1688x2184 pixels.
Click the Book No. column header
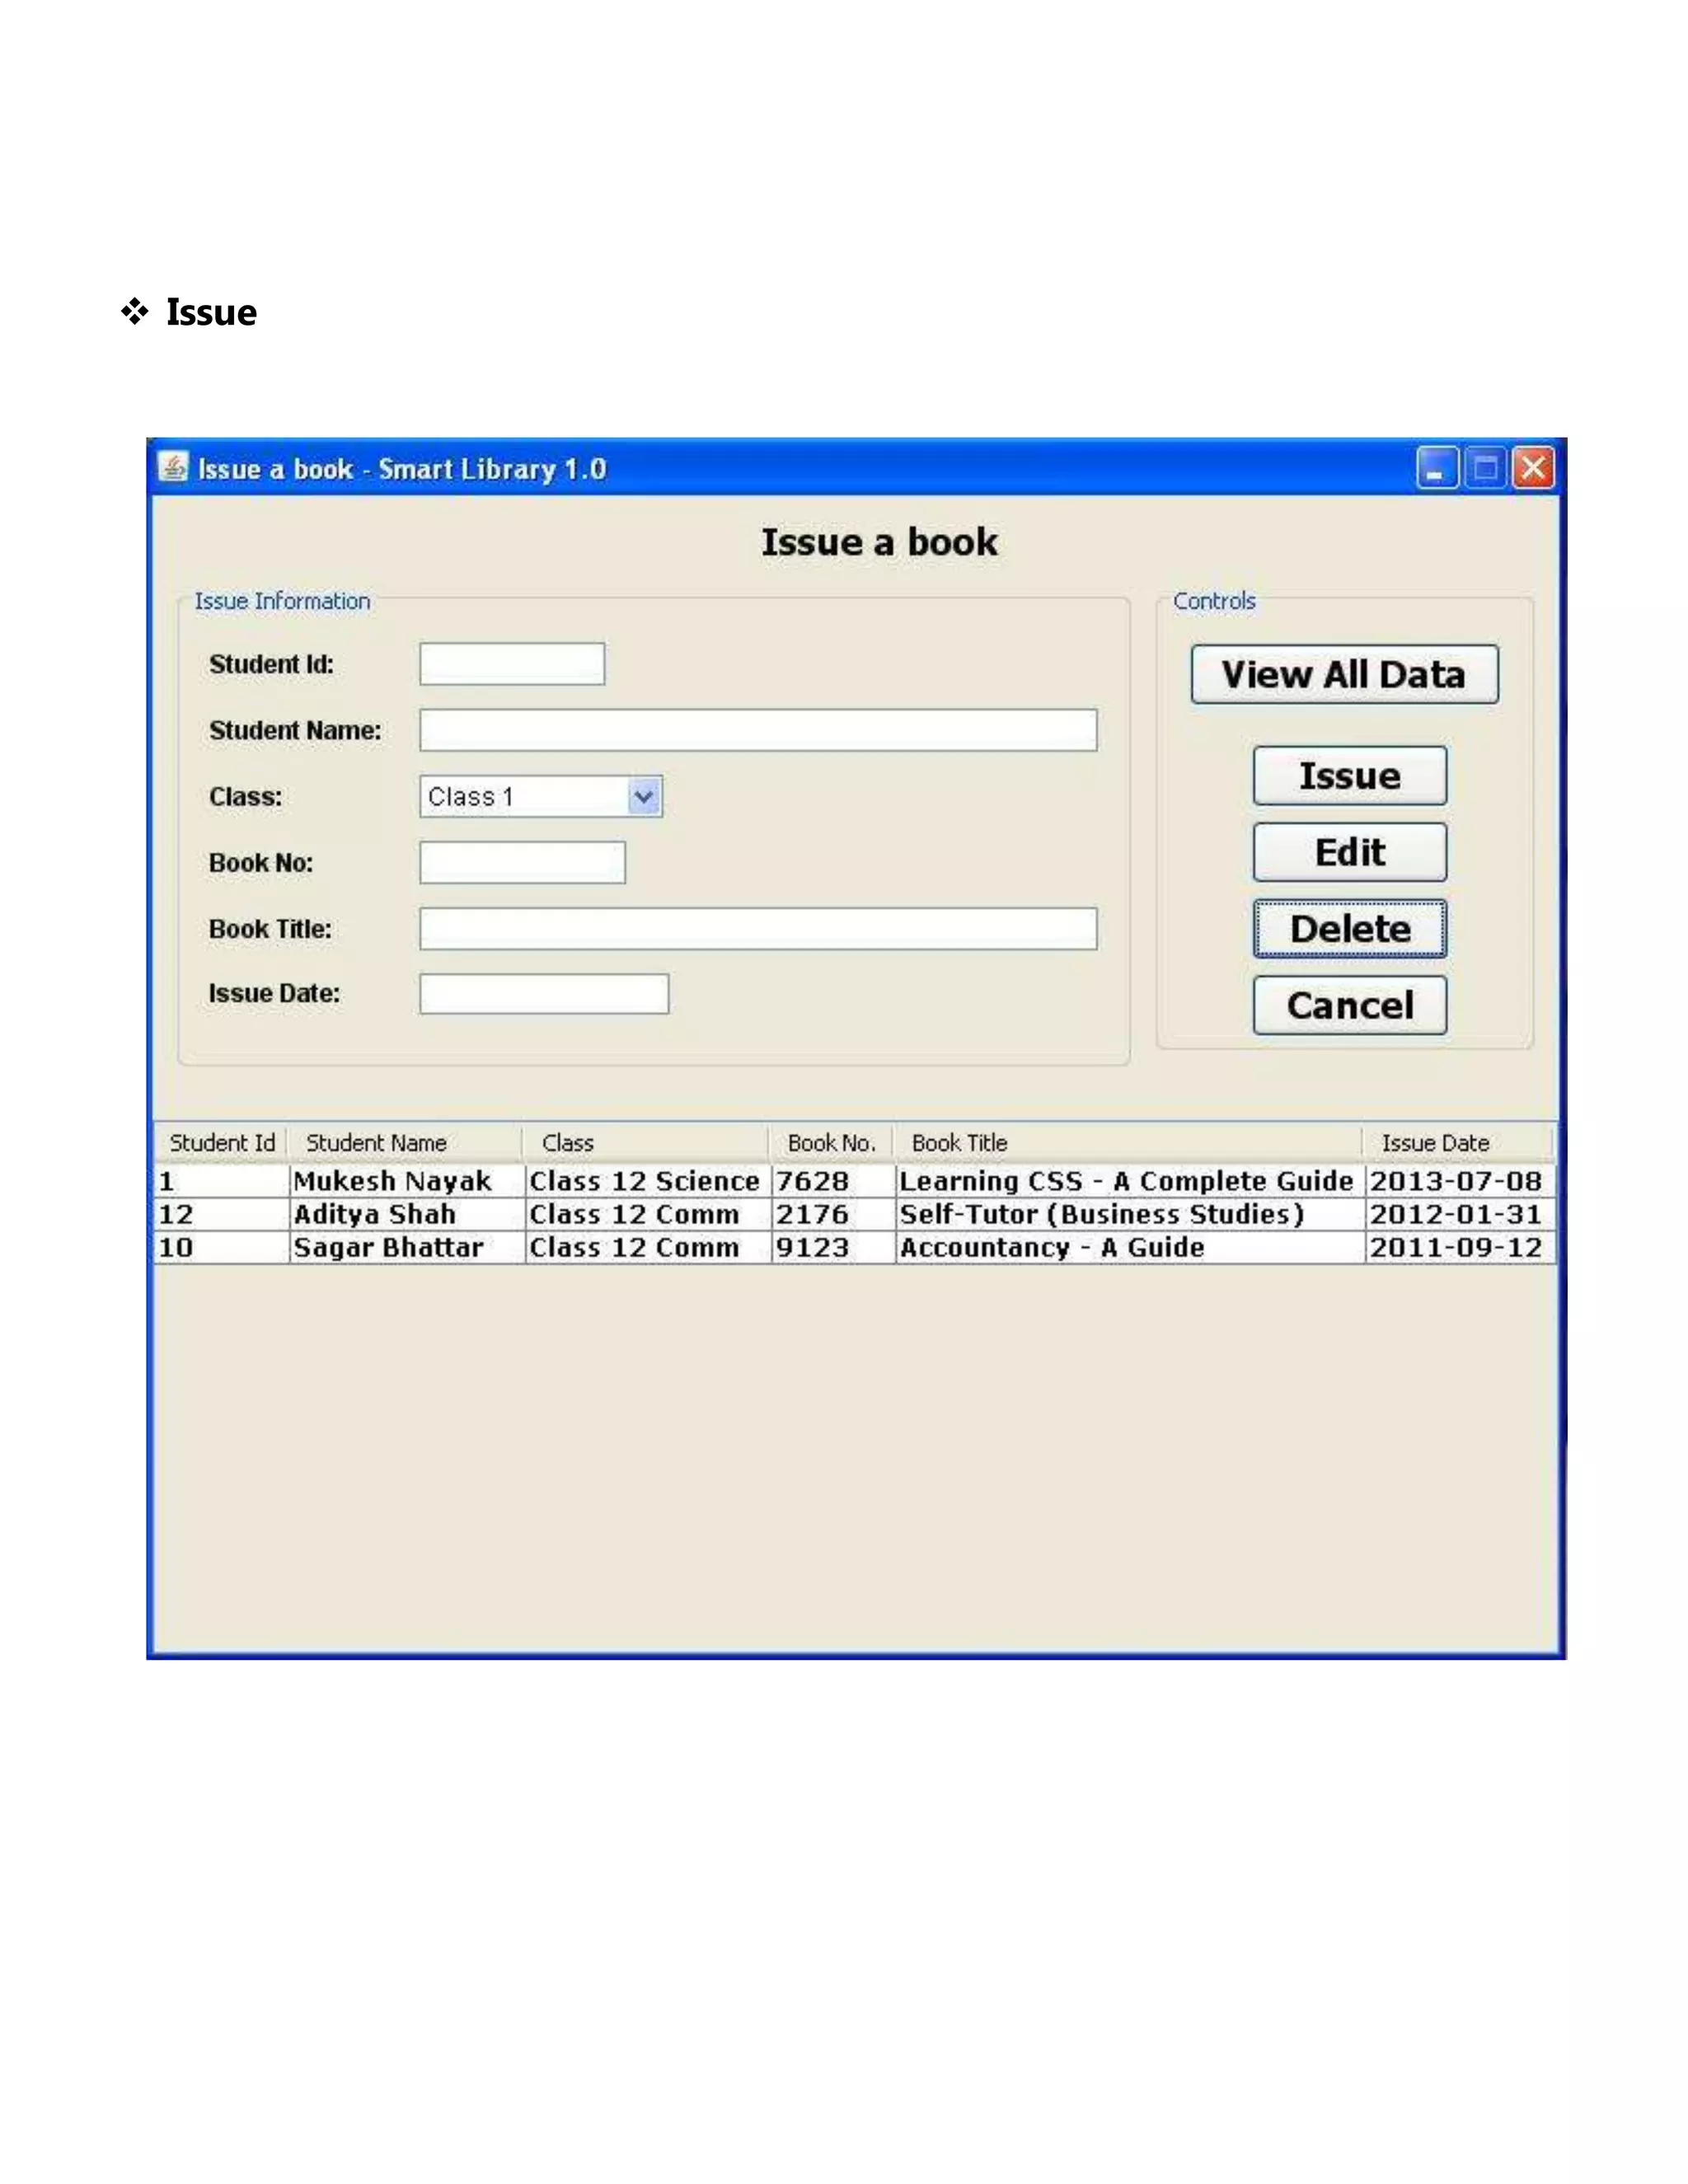pyautogui.click(x=831, y=1143)
